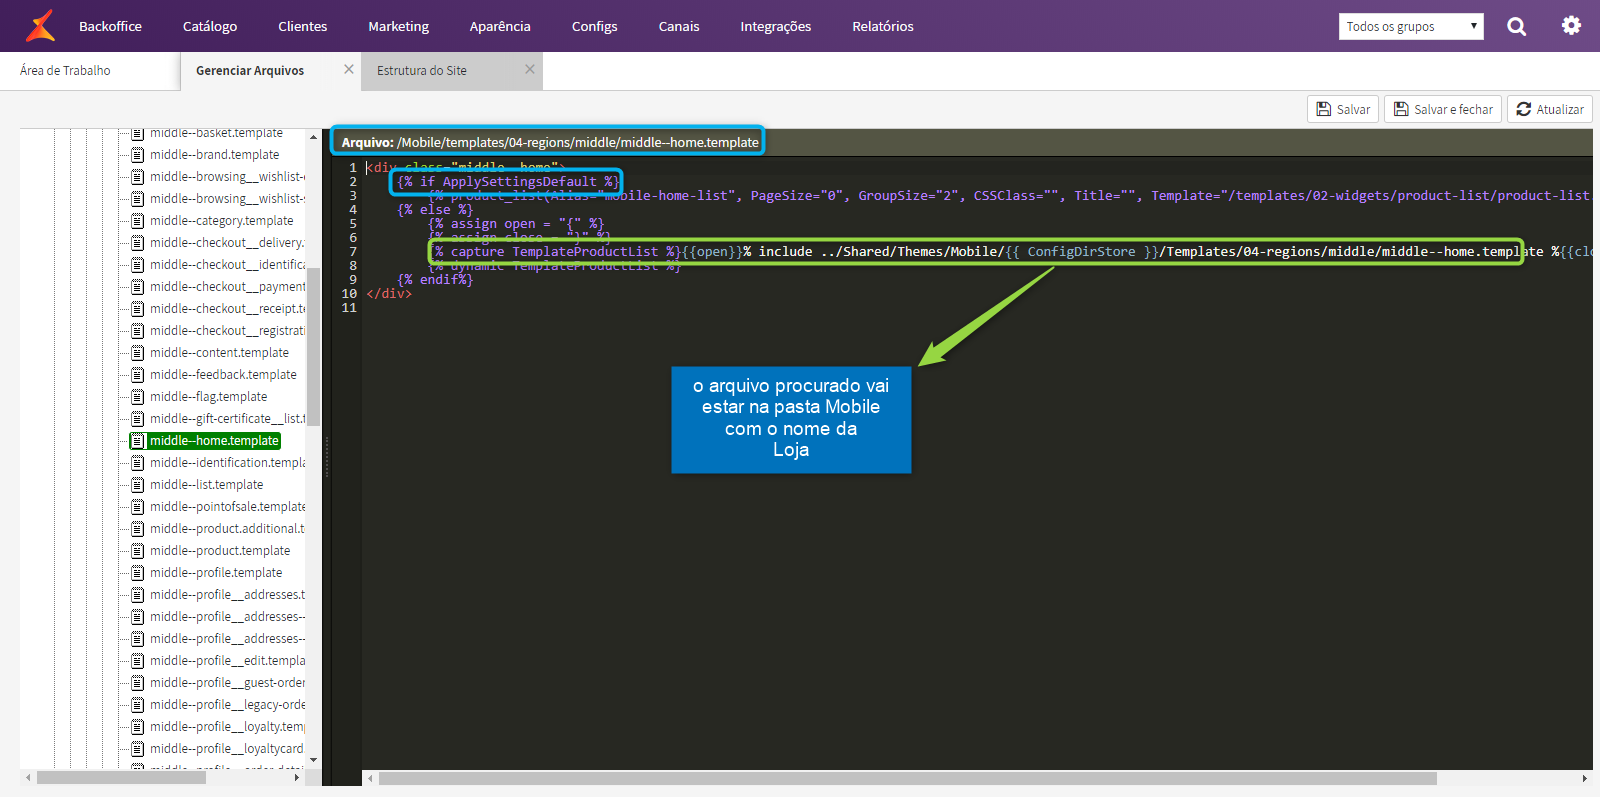
Task: Click the file icon of middle--brand.template
Action: click(138, 155)
